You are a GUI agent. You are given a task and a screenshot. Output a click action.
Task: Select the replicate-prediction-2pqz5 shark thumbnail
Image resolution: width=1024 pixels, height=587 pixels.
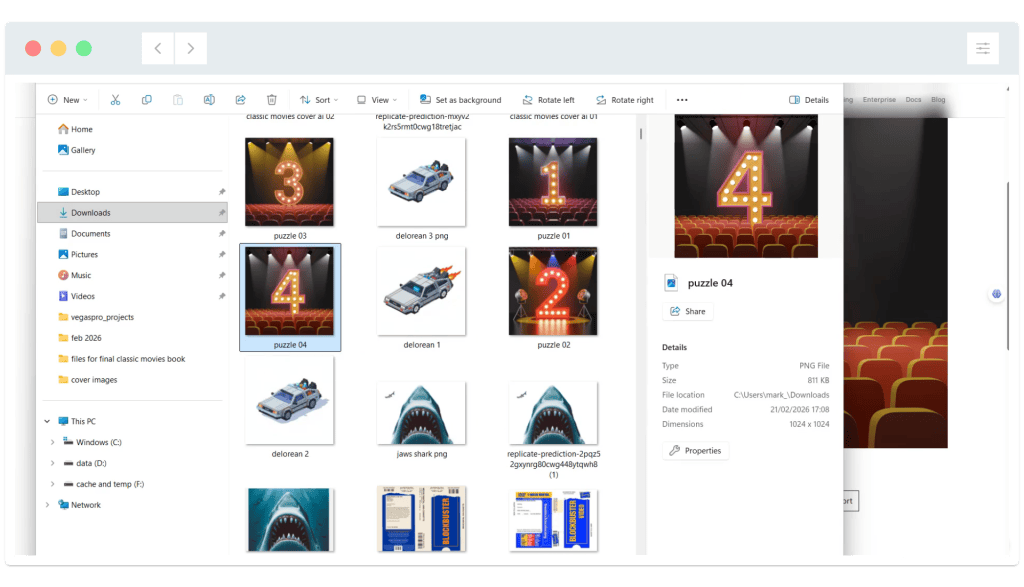tap(553, 413)
